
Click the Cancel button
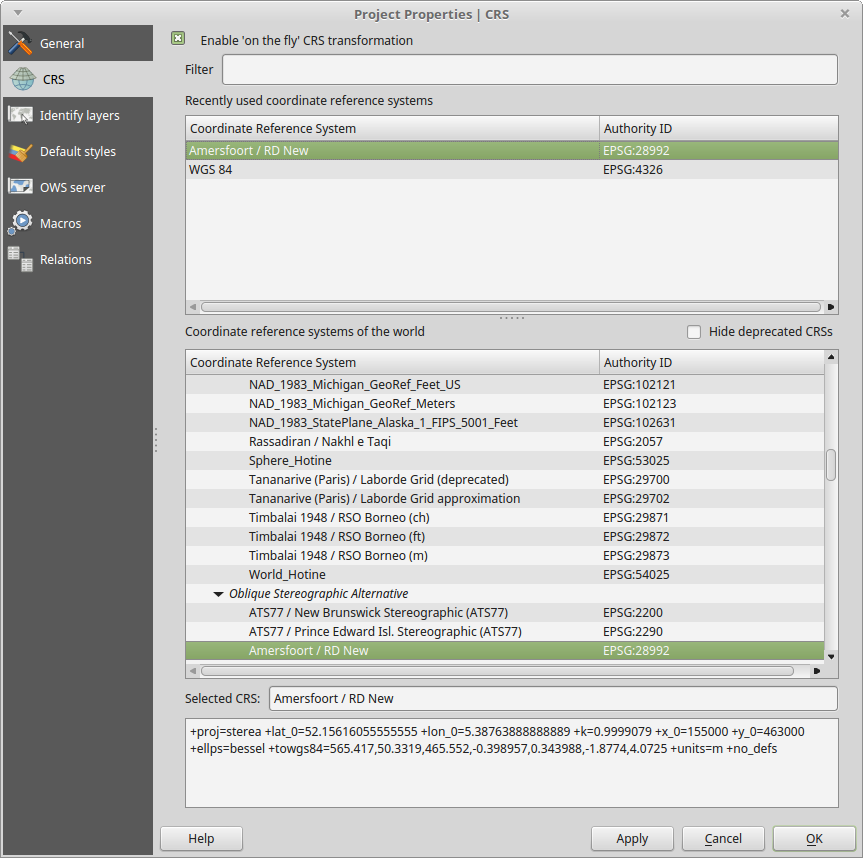tap(723, 839)
